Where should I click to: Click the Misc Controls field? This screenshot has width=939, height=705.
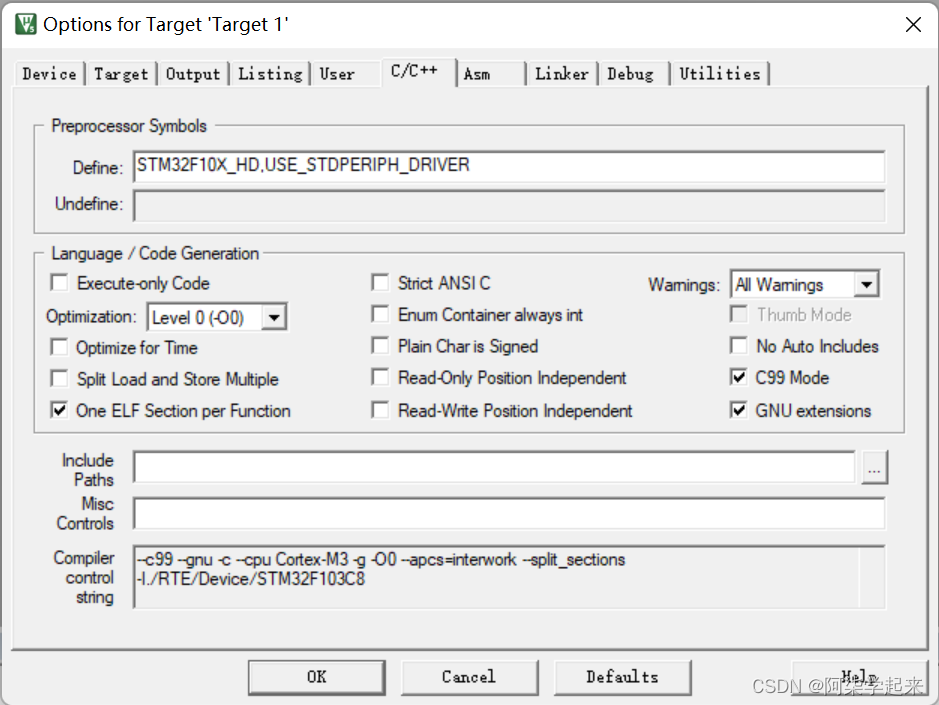[x=509, y=513]
